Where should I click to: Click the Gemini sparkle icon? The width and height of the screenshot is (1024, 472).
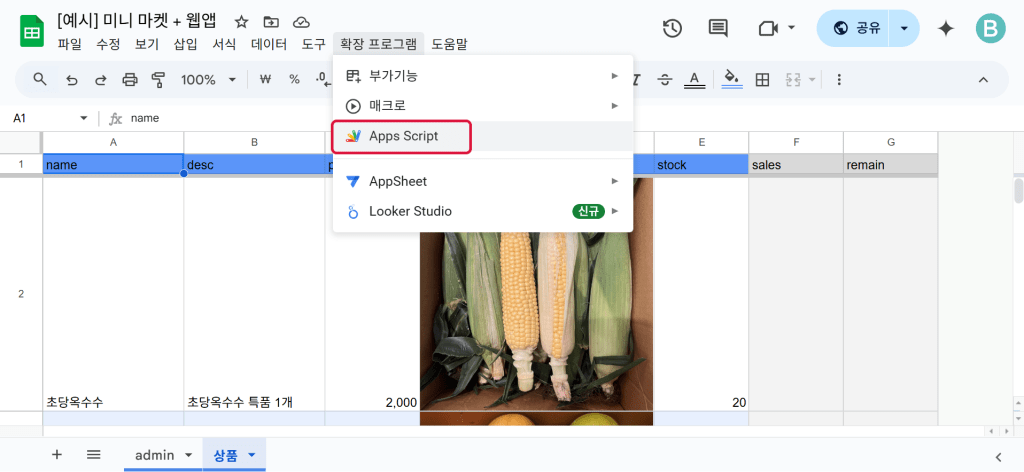click(945, 28)
